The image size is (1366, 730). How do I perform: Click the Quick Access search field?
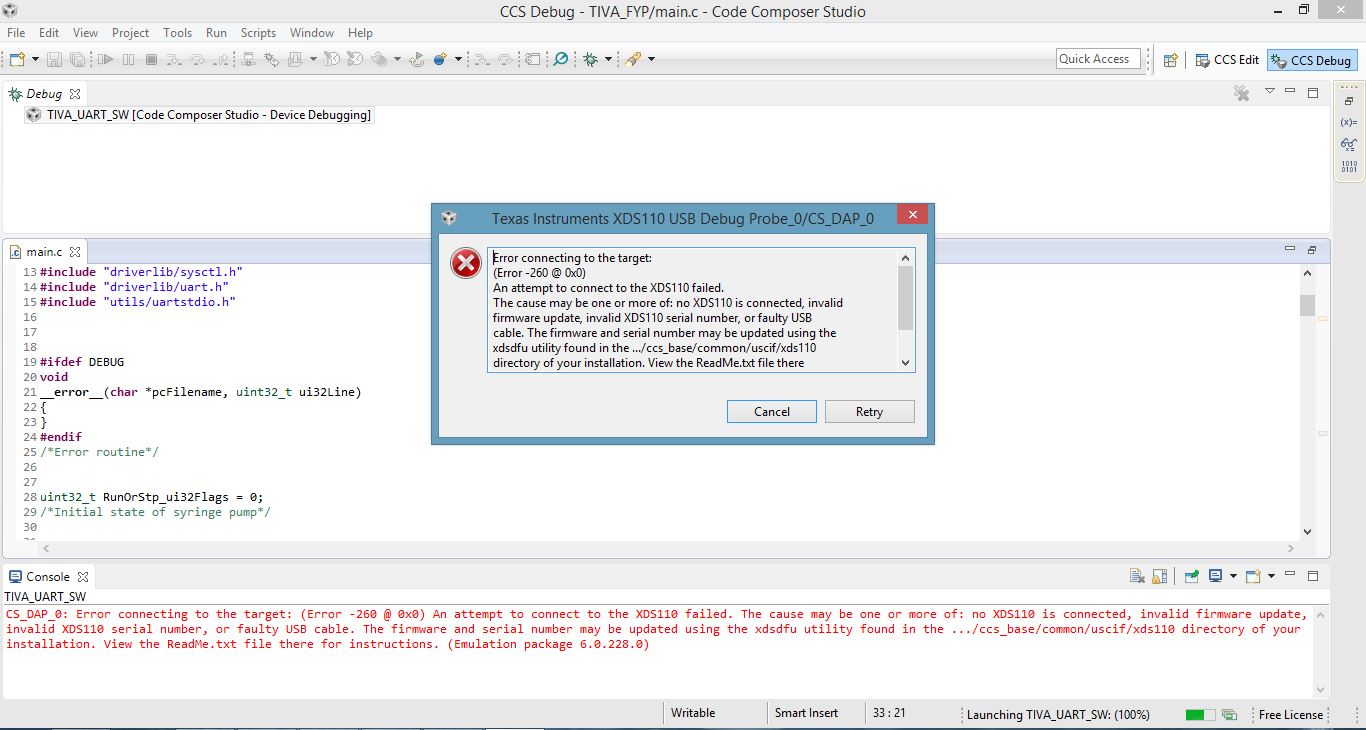click(1099, 59)
